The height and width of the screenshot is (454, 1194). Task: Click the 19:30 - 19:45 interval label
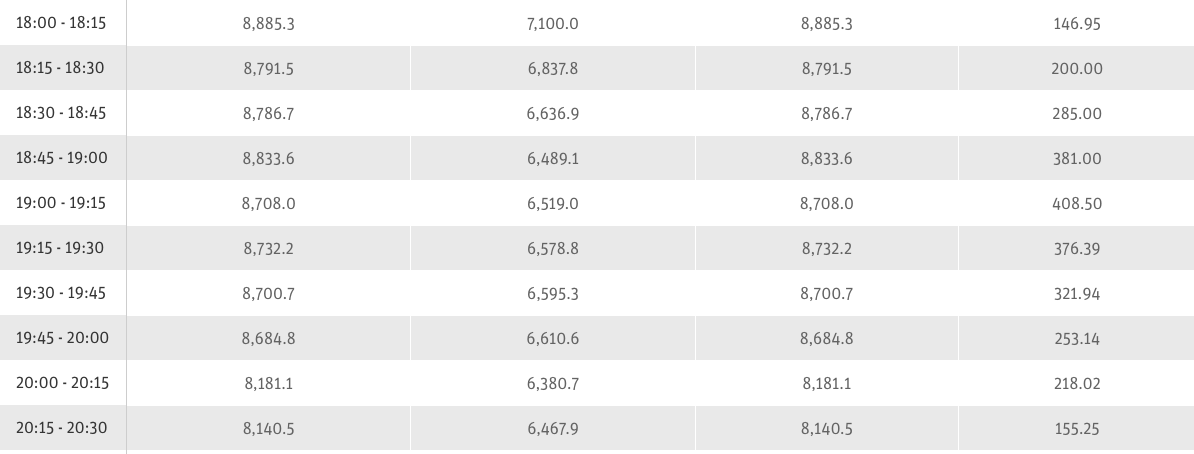(x=61, y=293)
